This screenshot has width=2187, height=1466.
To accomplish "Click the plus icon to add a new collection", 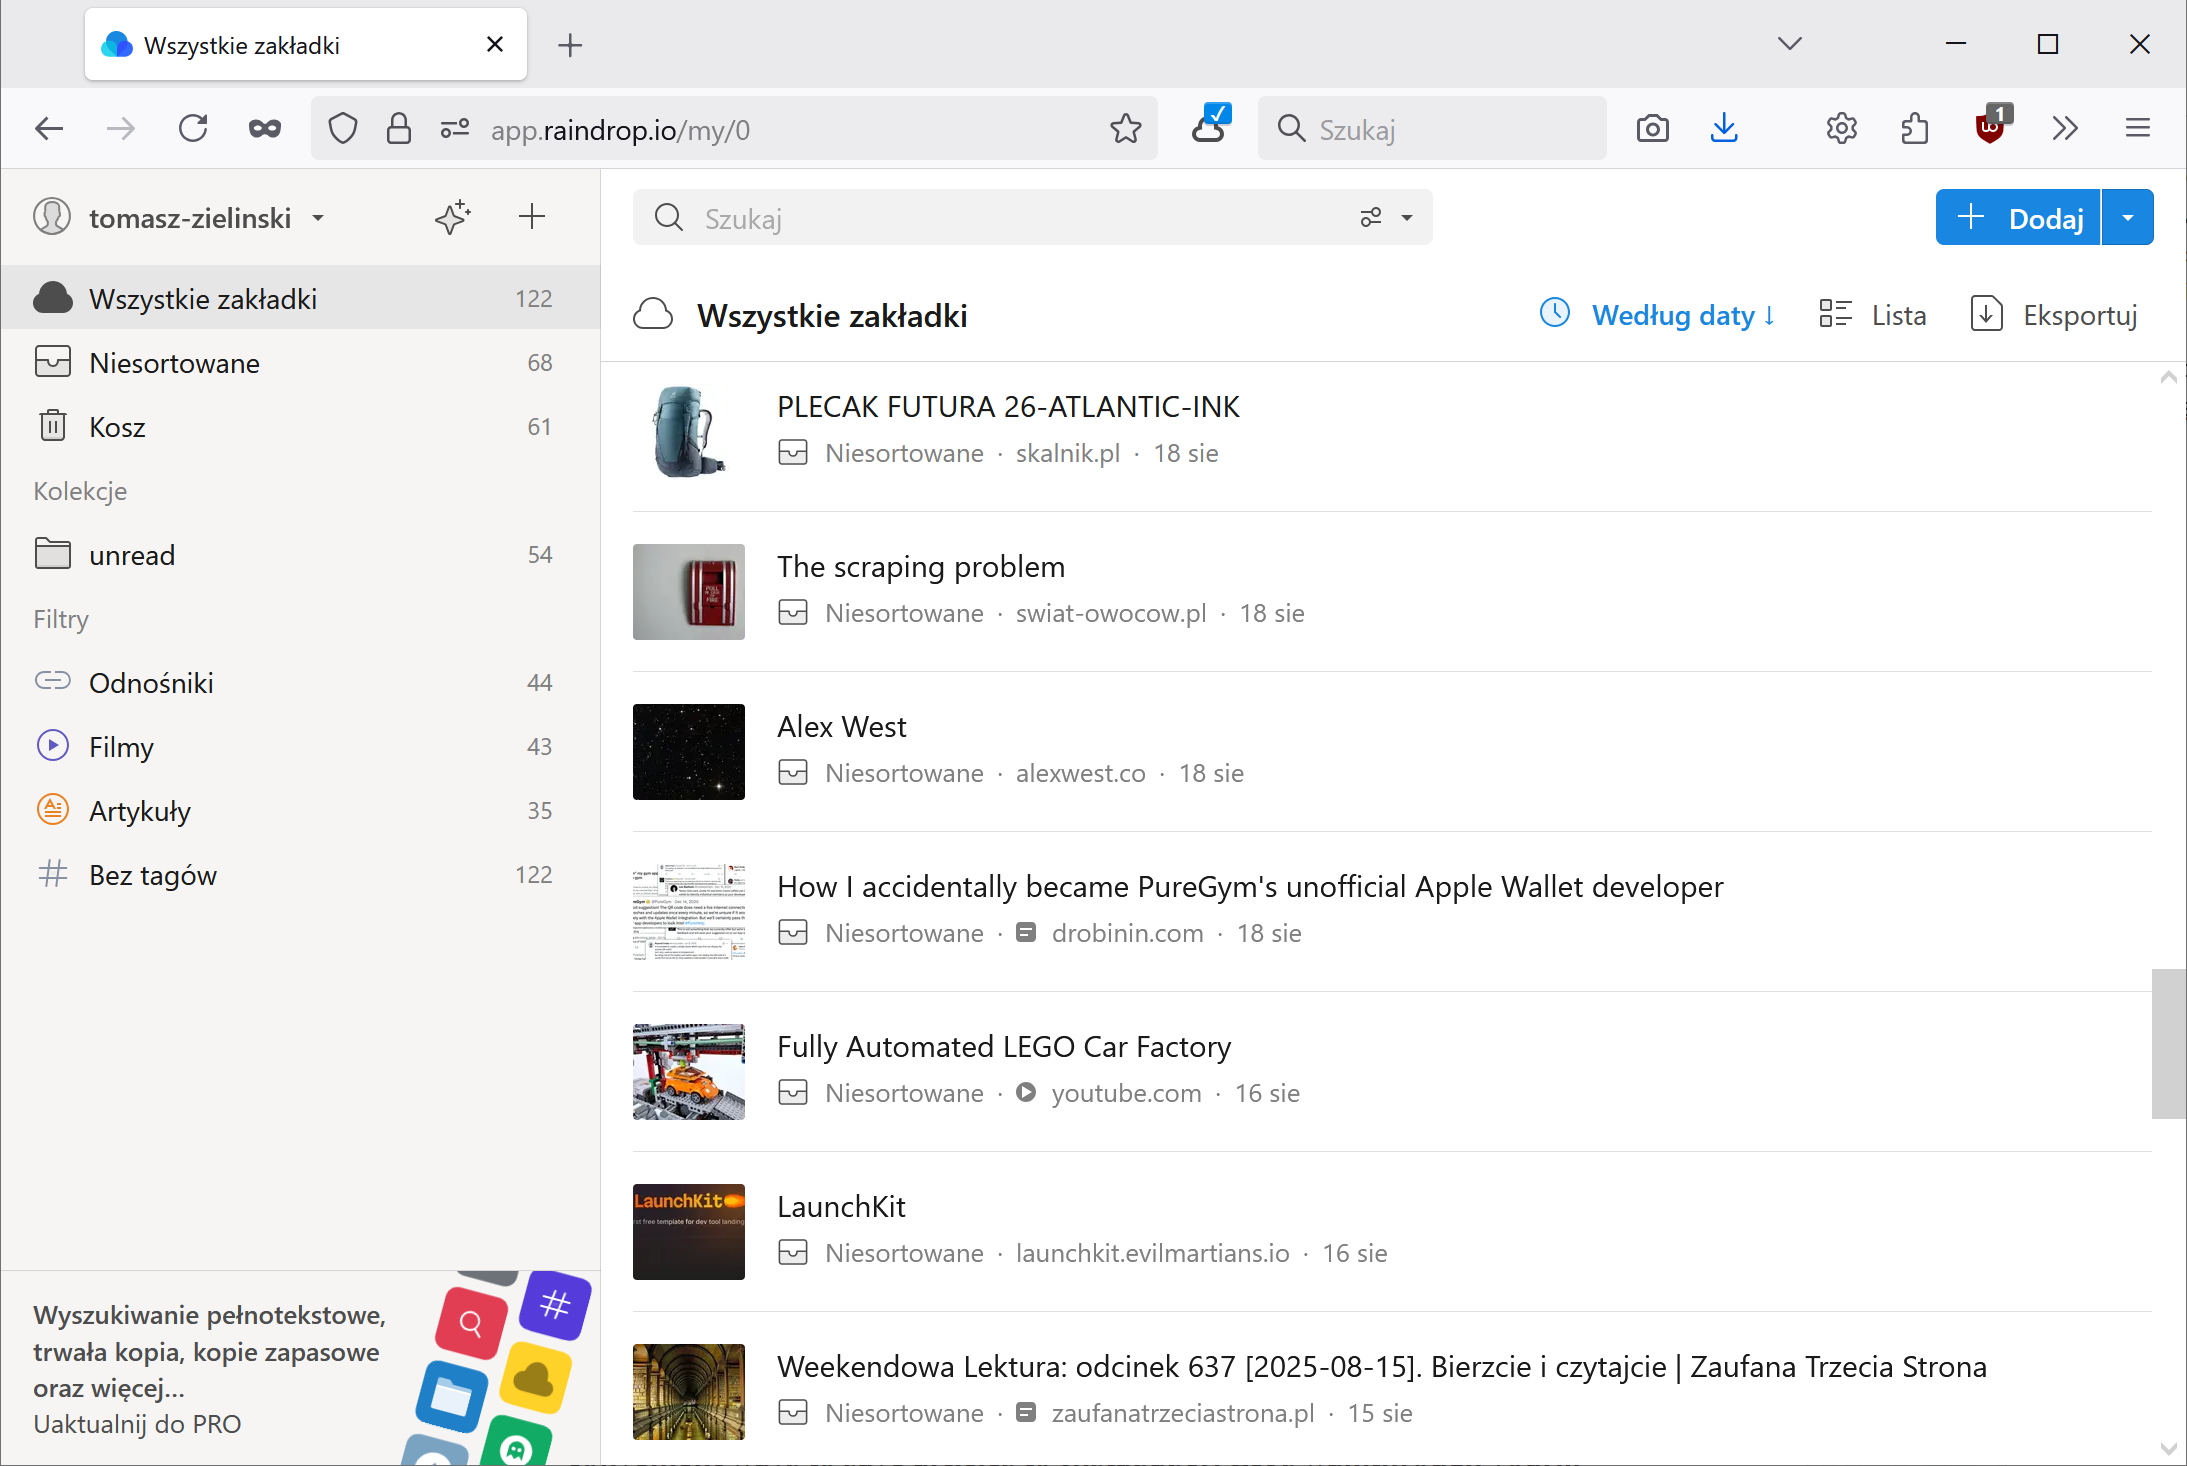I will coord(532,217).
